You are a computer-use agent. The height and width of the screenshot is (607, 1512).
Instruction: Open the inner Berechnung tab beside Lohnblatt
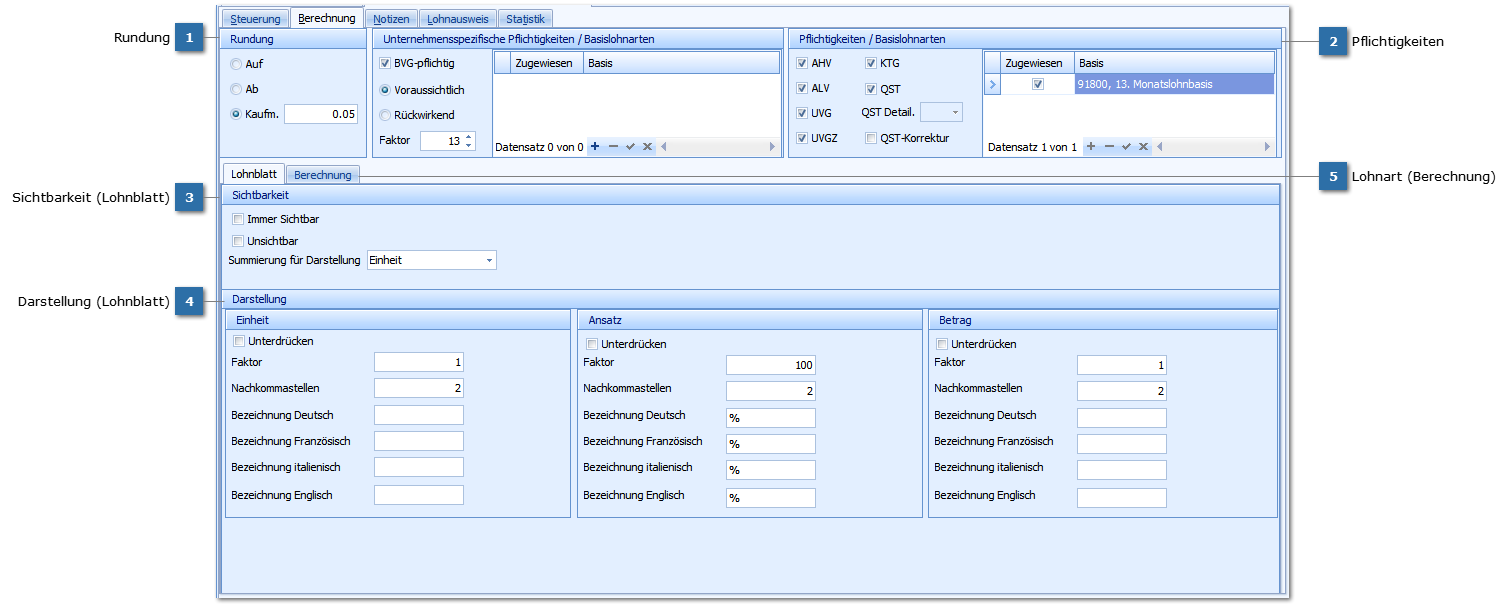[322, 175]
